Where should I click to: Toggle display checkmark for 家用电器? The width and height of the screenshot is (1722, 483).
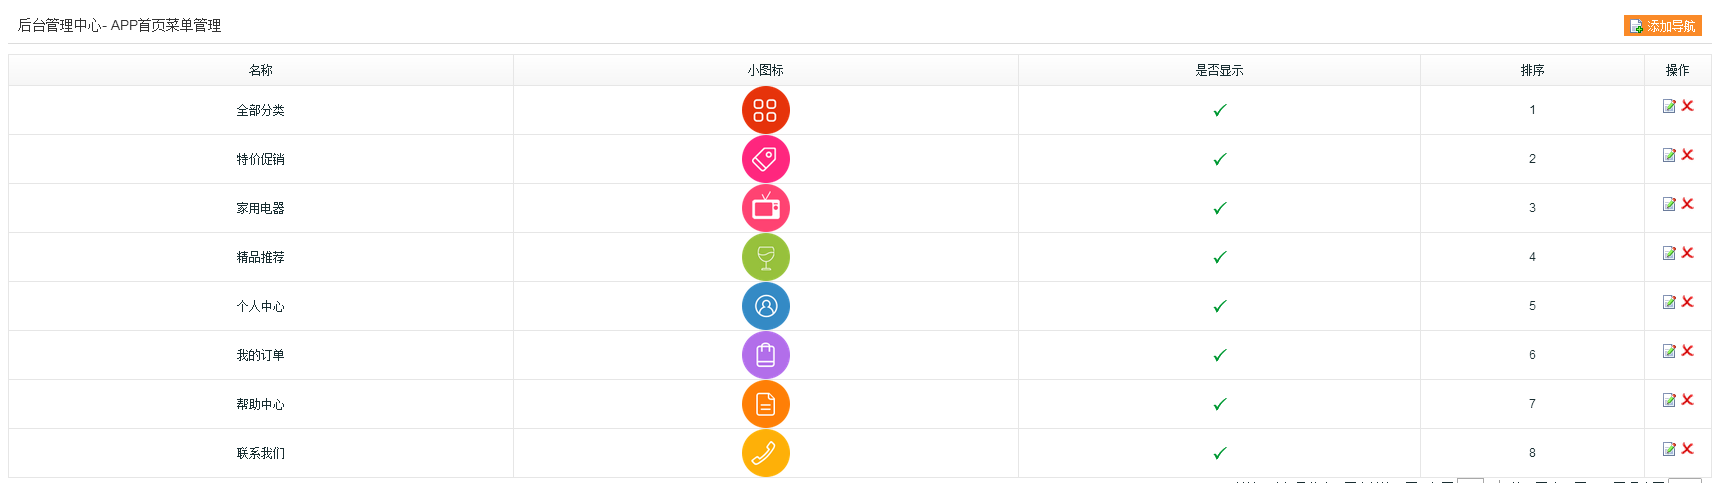tap(1219, 209)
